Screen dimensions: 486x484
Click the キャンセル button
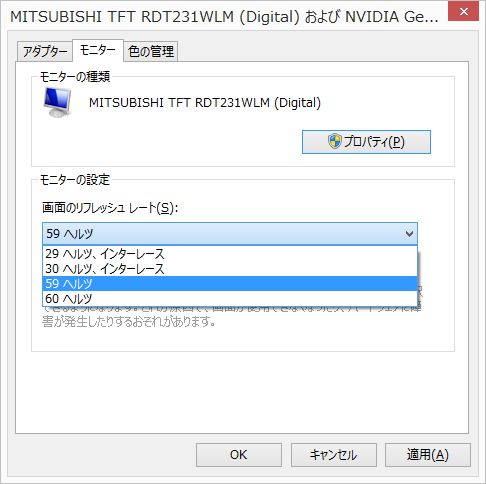(x=334, y=455)
